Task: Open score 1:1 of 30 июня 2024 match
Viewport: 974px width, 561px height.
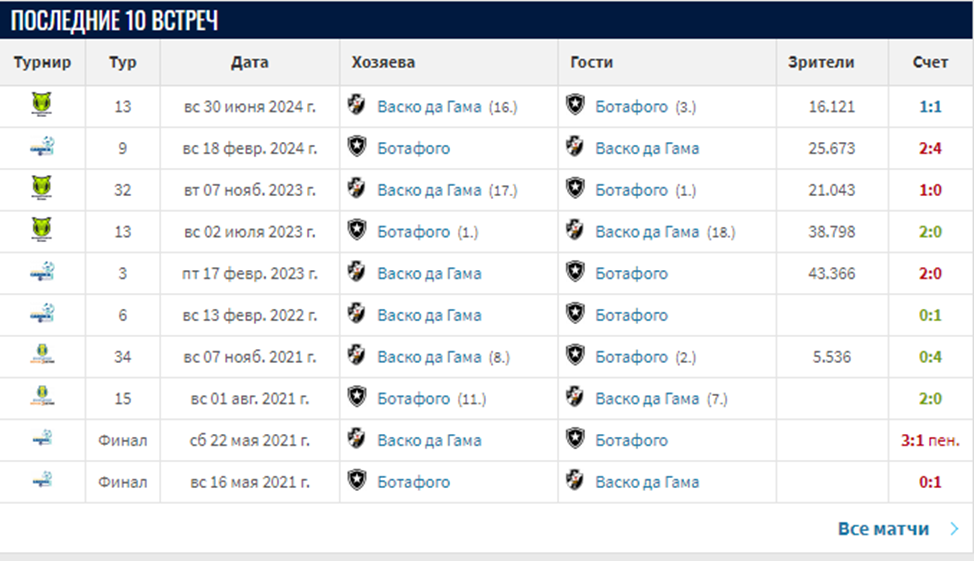Action: pos(930,107)
